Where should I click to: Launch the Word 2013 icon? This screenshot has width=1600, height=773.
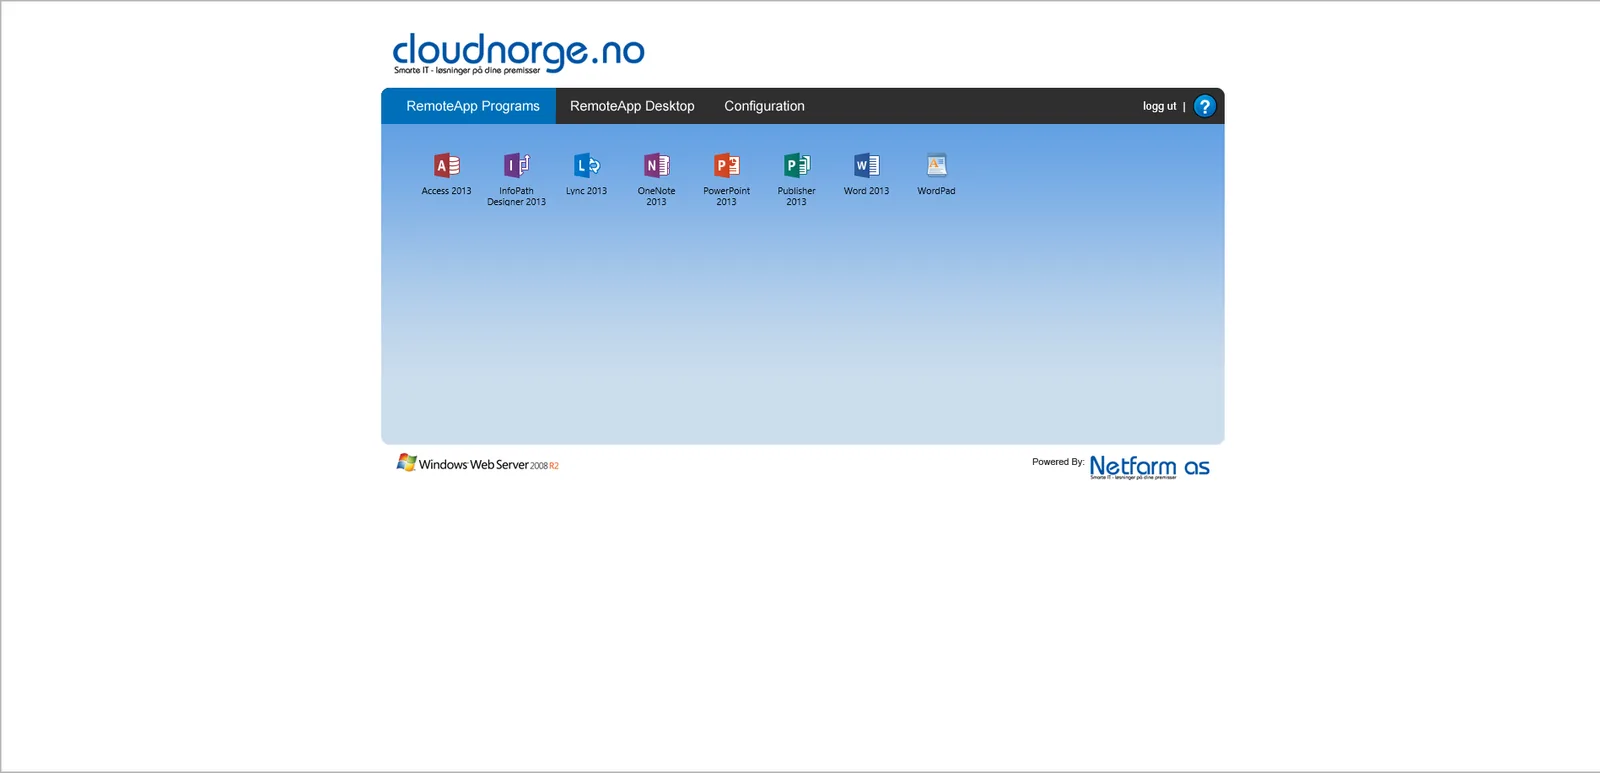click(866, 166)
